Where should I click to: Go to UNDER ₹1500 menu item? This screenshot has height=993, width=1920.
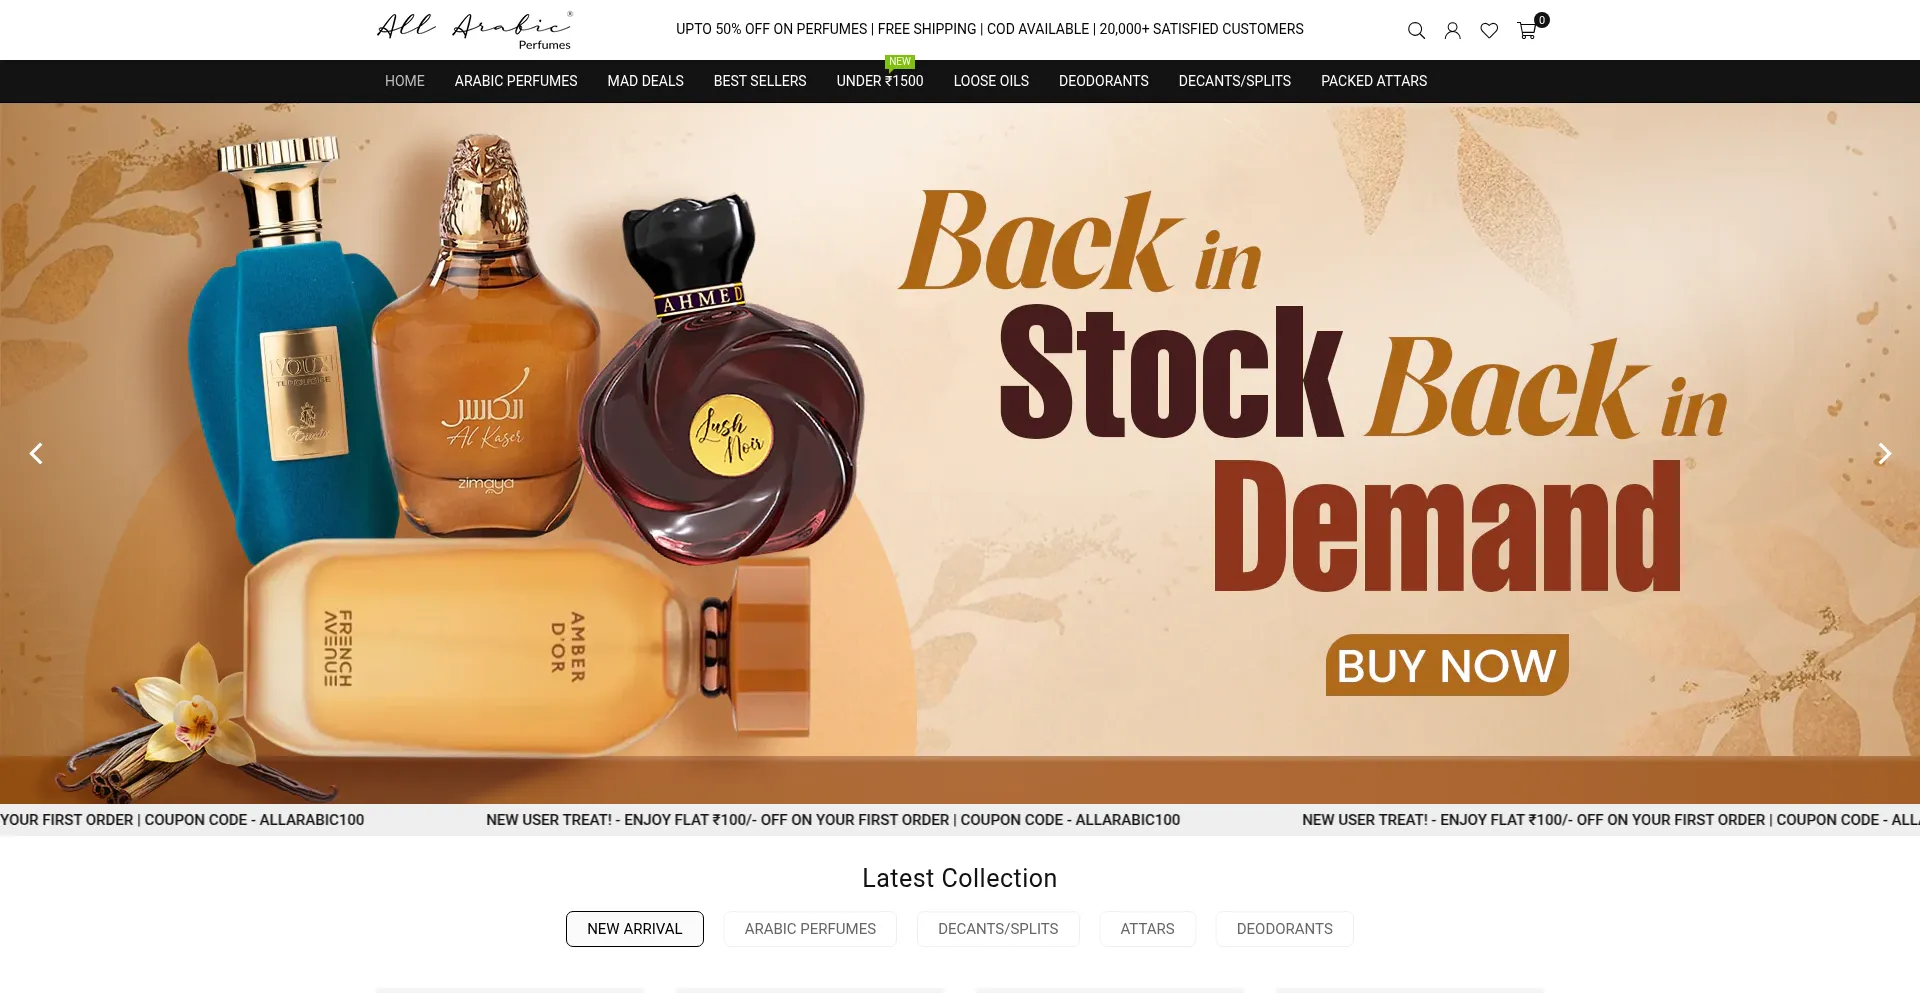[x=880, y=81]
